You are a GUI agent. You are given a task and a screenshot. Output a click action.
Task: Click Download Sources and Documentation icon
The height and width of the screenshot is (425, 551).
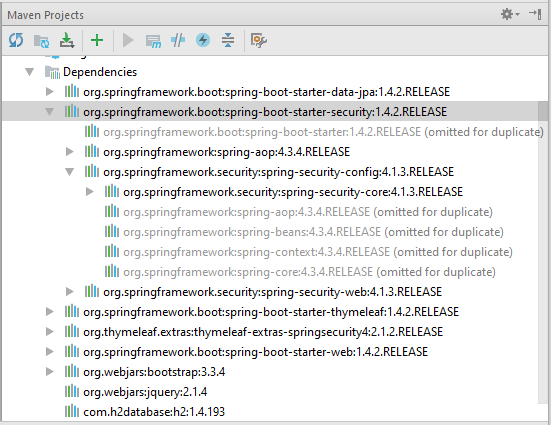pos(67,40)
